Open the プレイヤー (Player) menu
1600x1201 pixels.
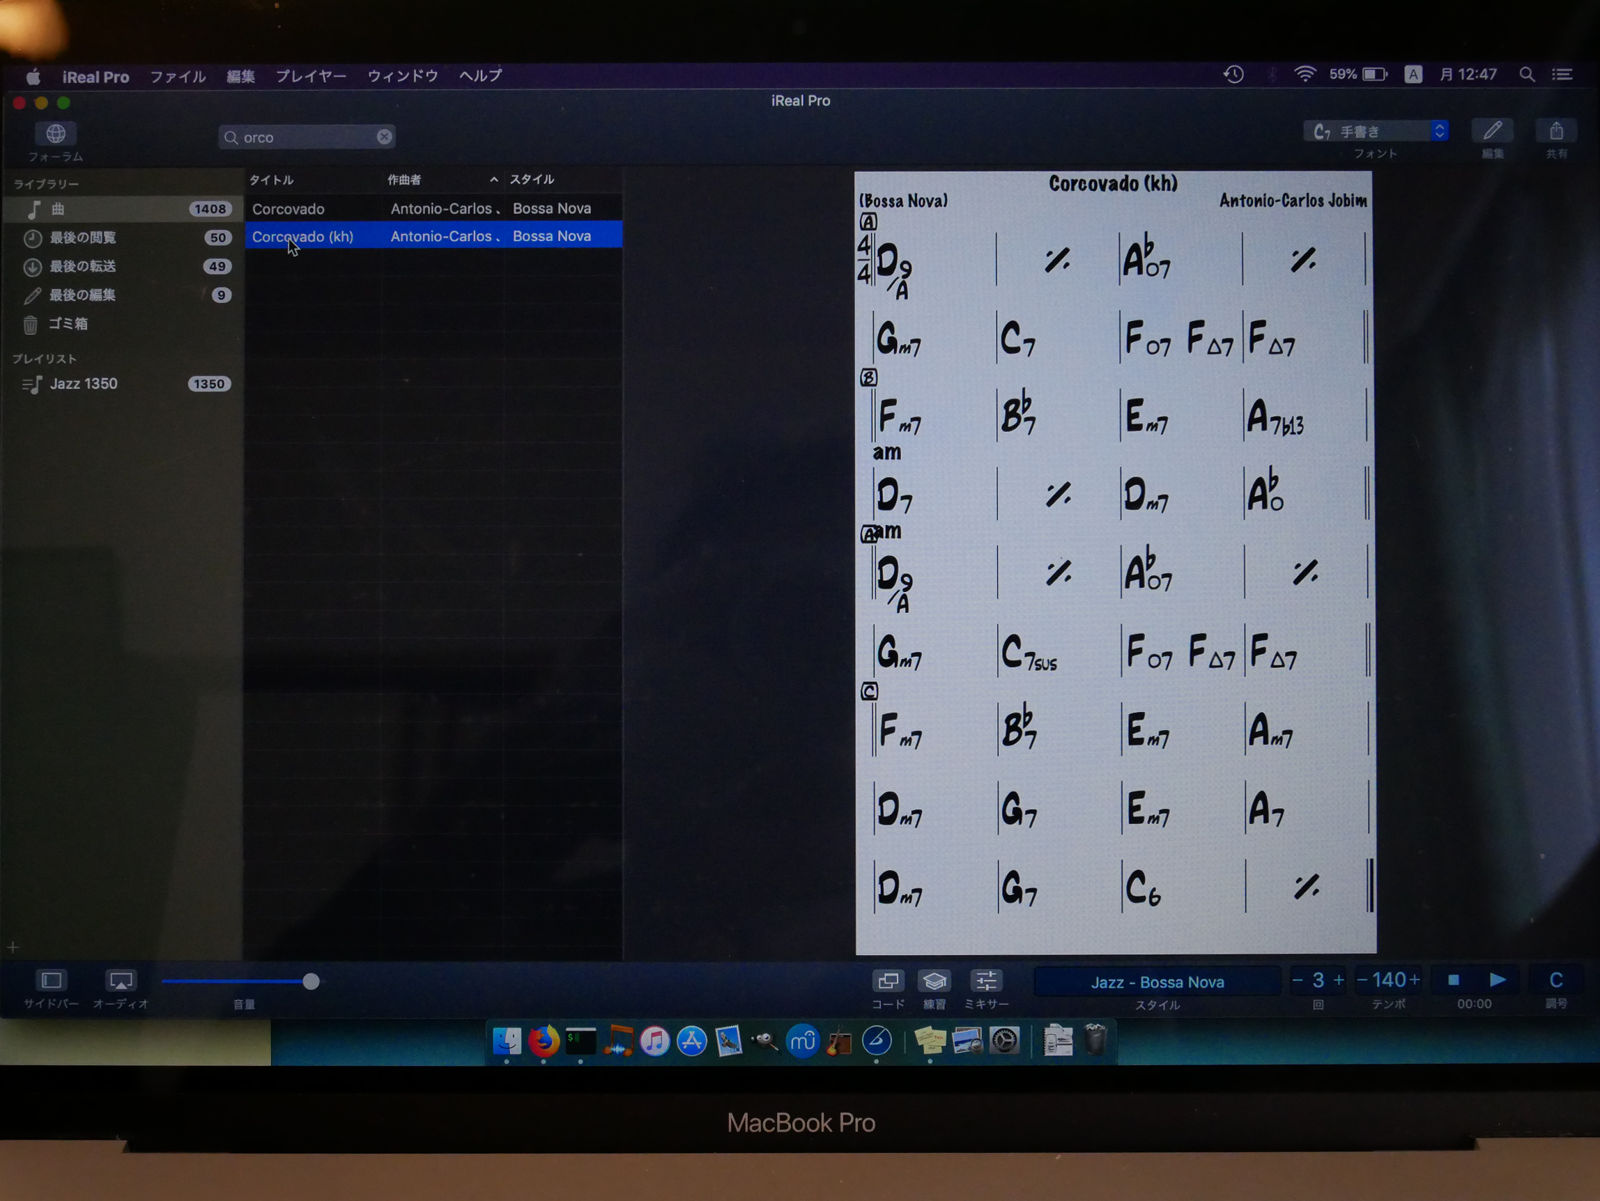(x=311, y=76)
